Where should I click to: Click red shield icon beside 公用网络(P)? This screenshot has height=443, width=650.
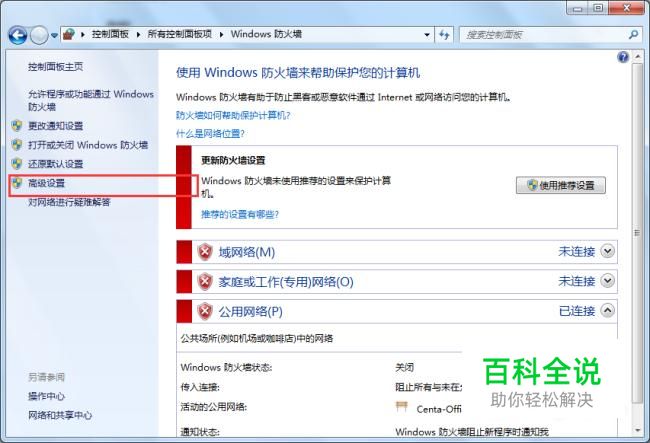pos(205,312)
